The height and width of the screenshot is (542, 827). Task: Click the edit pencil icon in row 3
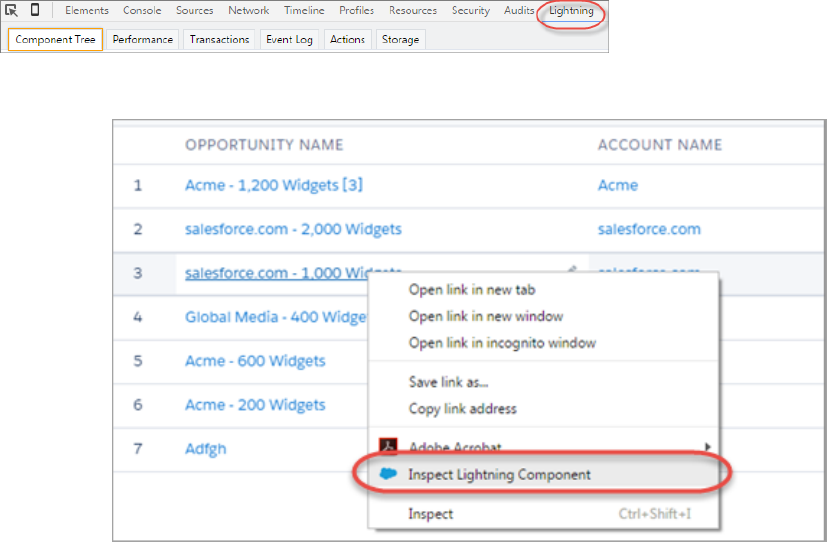(x=572, y=269)
